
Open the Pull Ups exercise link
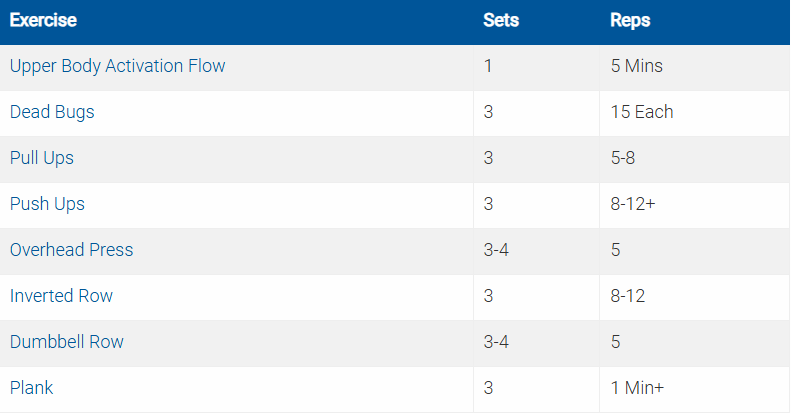(42, 158)
